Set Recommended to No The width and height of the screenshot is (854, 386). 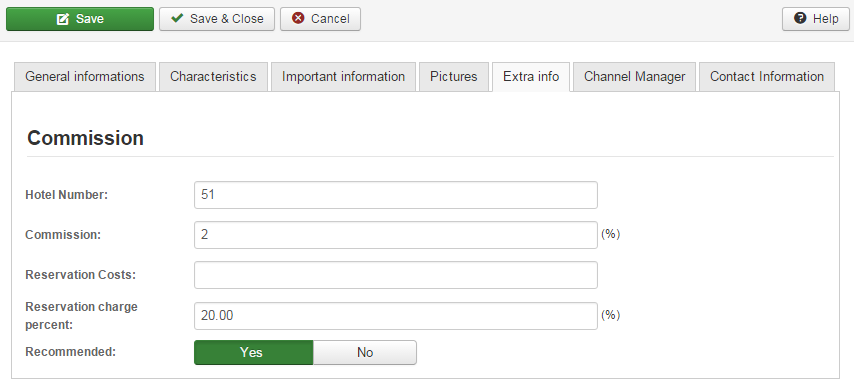click(x=365, y=352)
